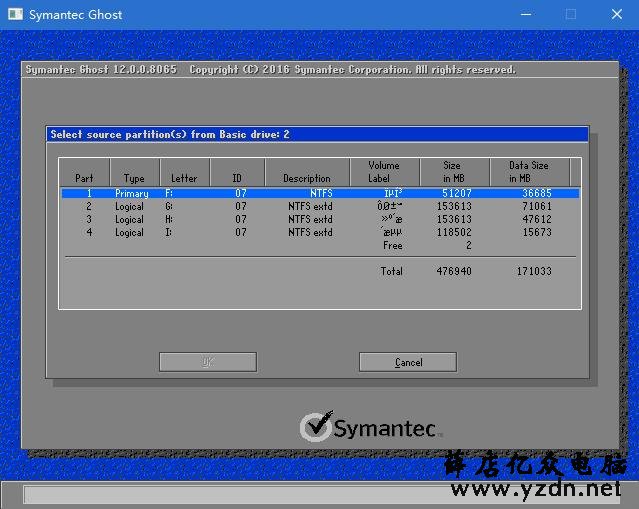Click the Symantec Ghost 12.0.0.8065 copyright header
639x509 pixels.
pos(271,70)
